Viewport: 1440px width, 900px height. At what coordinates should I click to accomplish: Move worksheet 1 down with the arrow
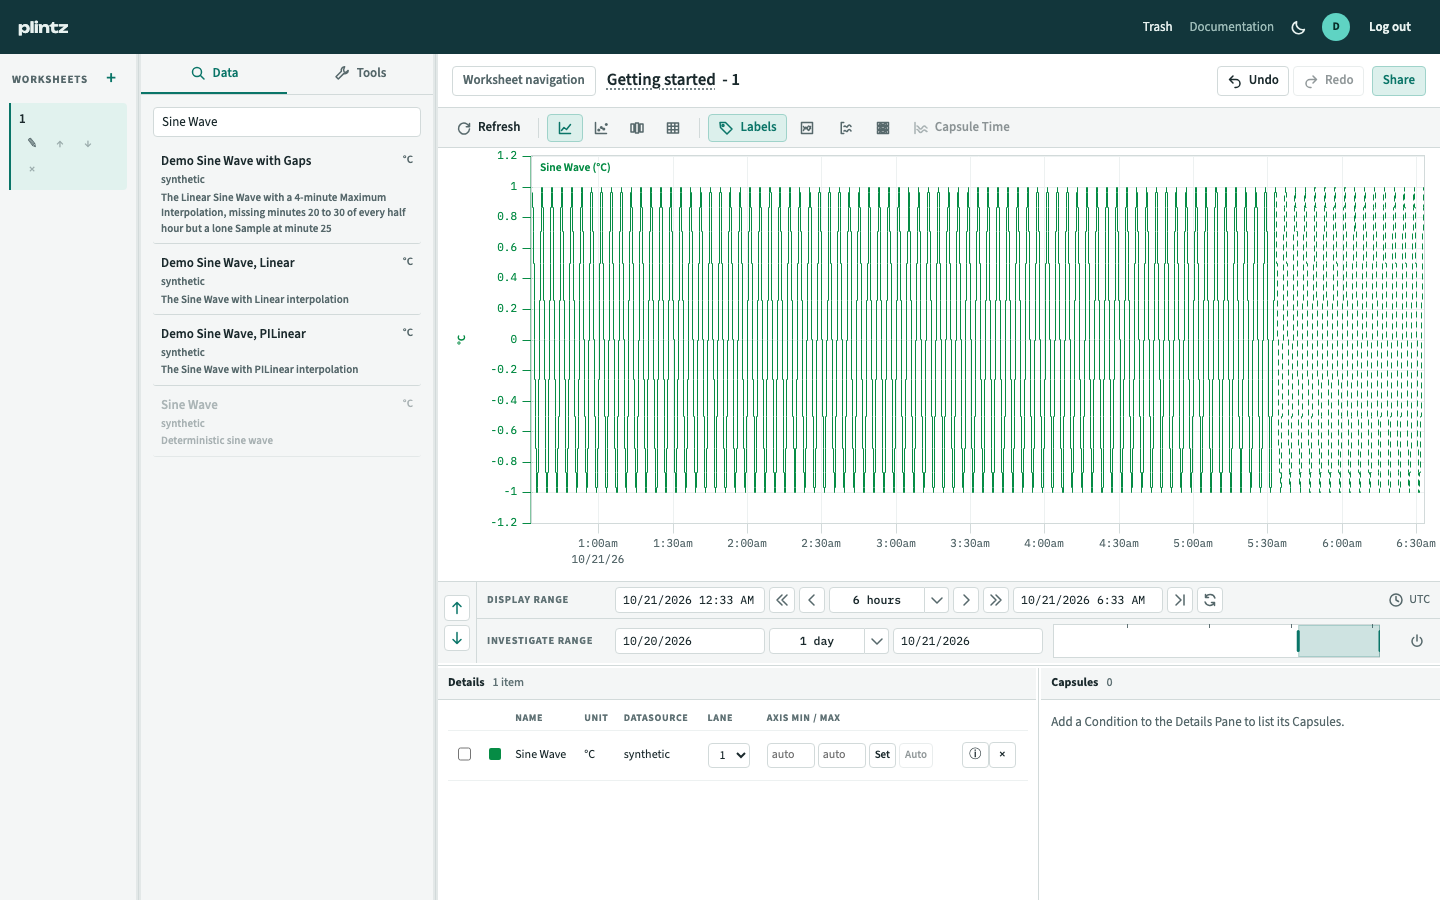coord(88,144)
